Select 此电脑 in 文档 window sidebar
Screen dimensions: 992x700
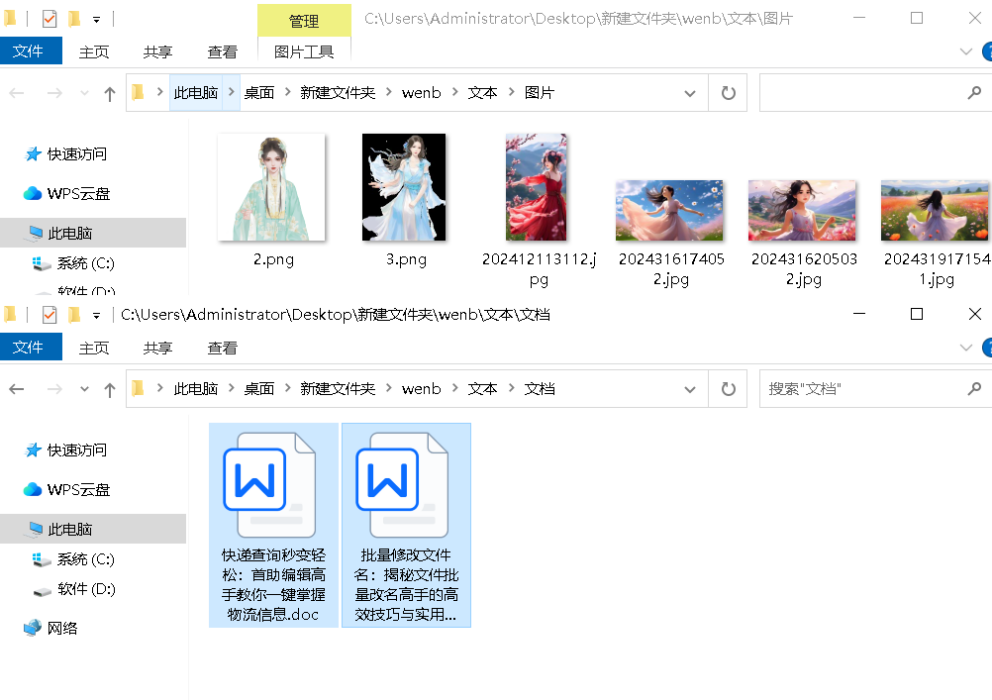(93, 529)
